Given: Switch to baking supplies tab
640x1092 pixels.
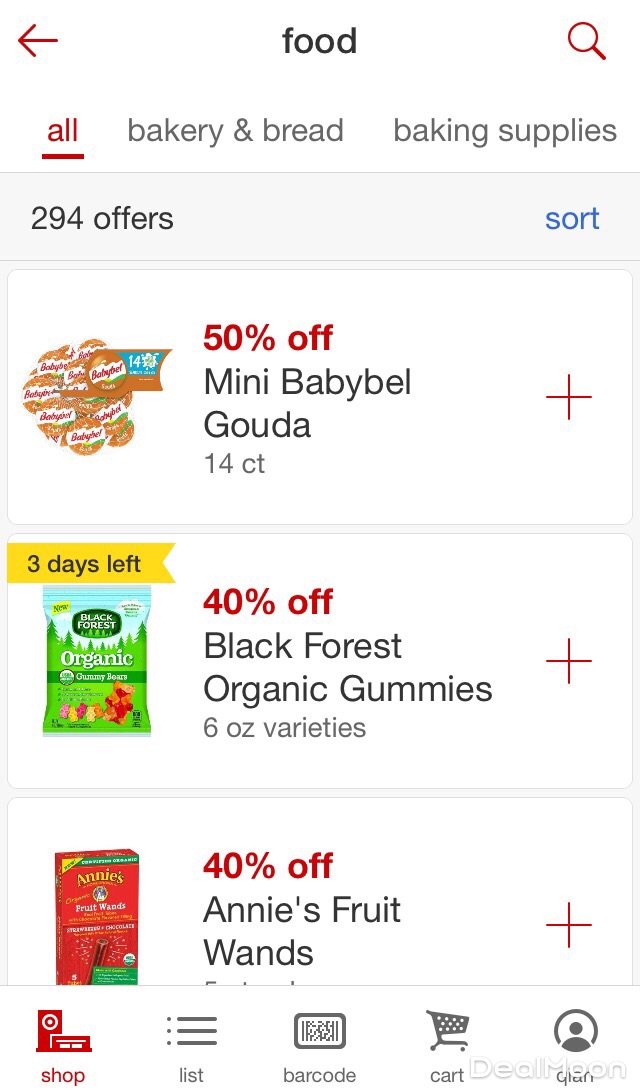Looking at the screenshot, I should tap(505, 131).
